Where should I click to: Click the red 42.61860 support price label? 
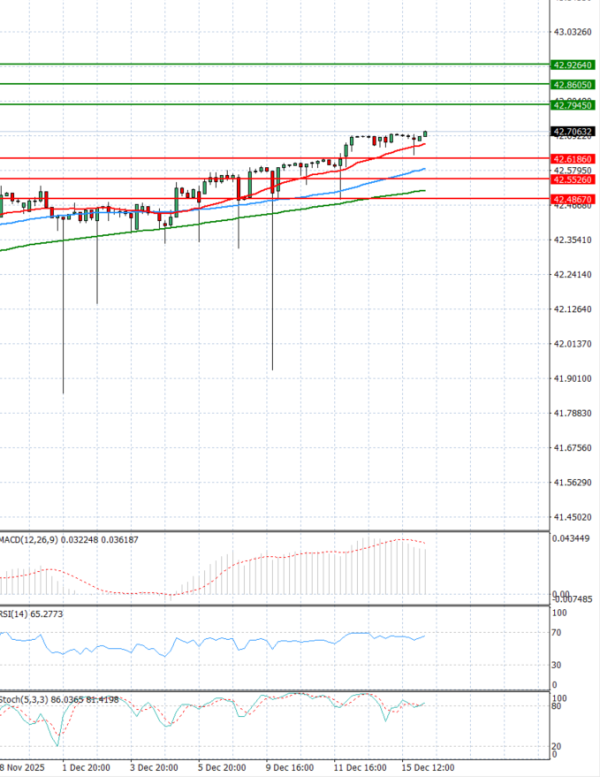point(573,159)
